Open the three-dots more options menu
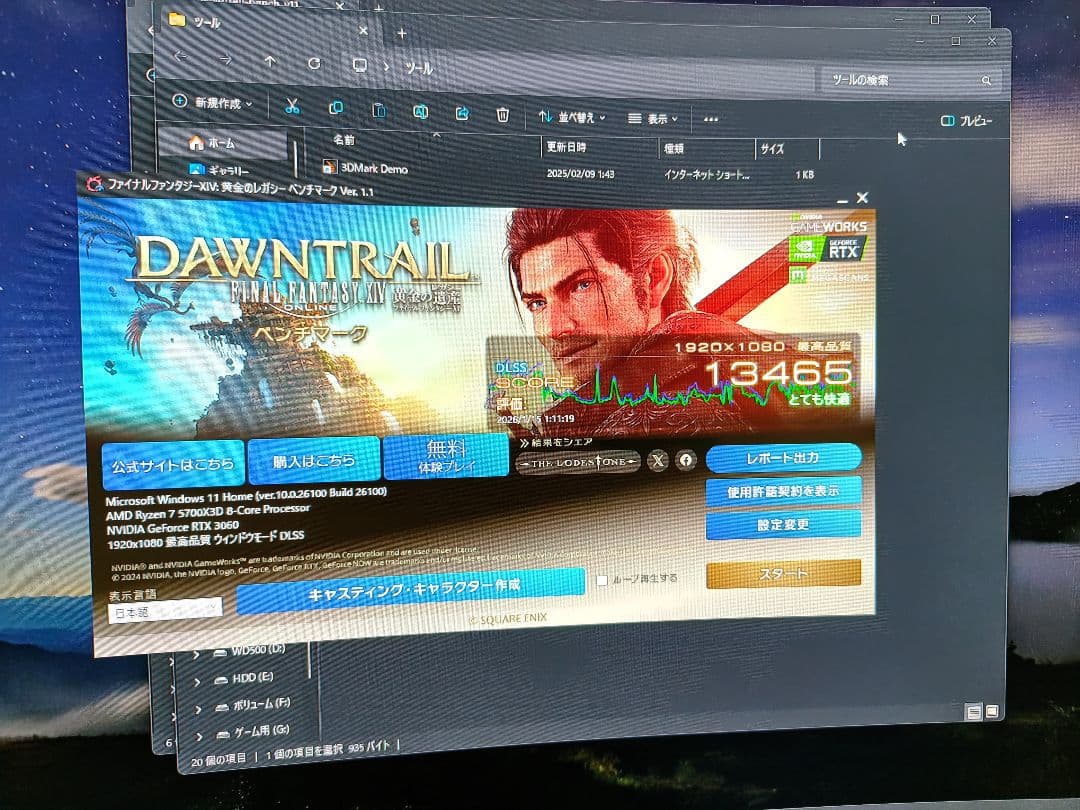 pos(711,119)
